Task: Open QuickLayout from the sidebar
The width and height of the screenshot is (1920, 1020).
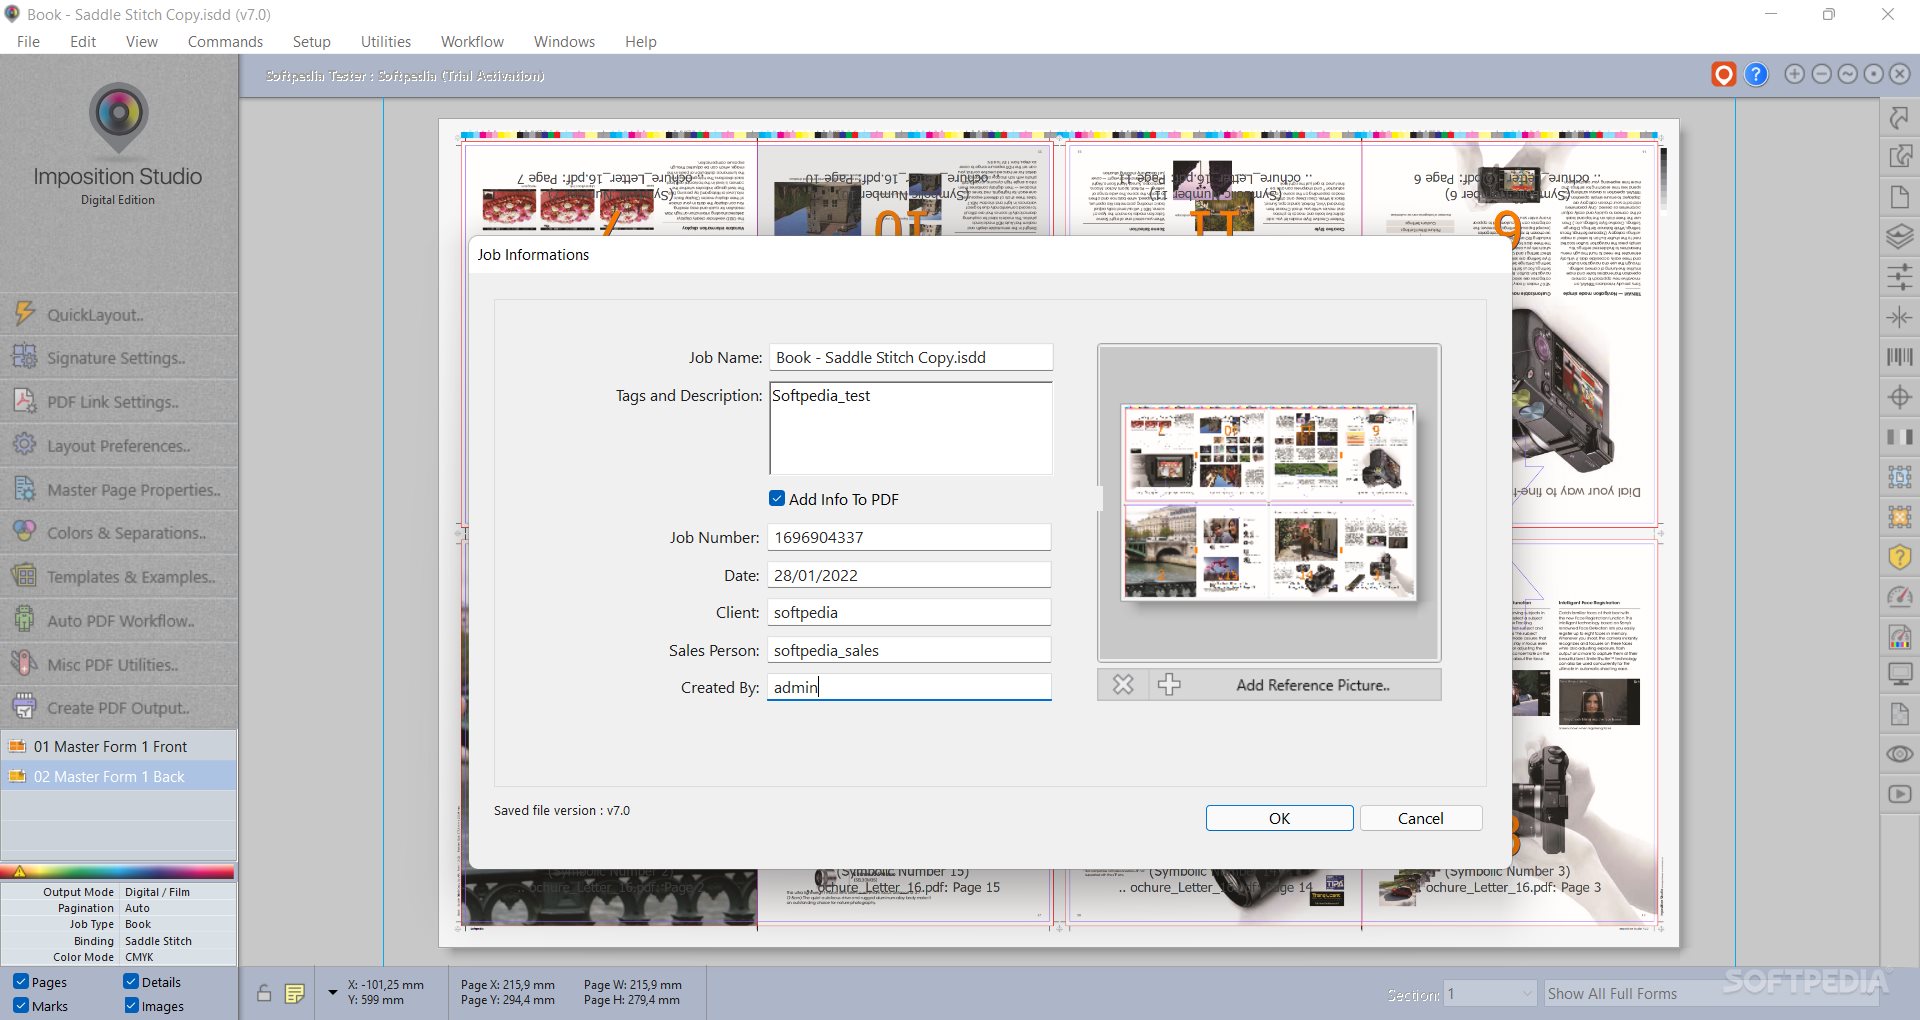Action: click(118, 314)
